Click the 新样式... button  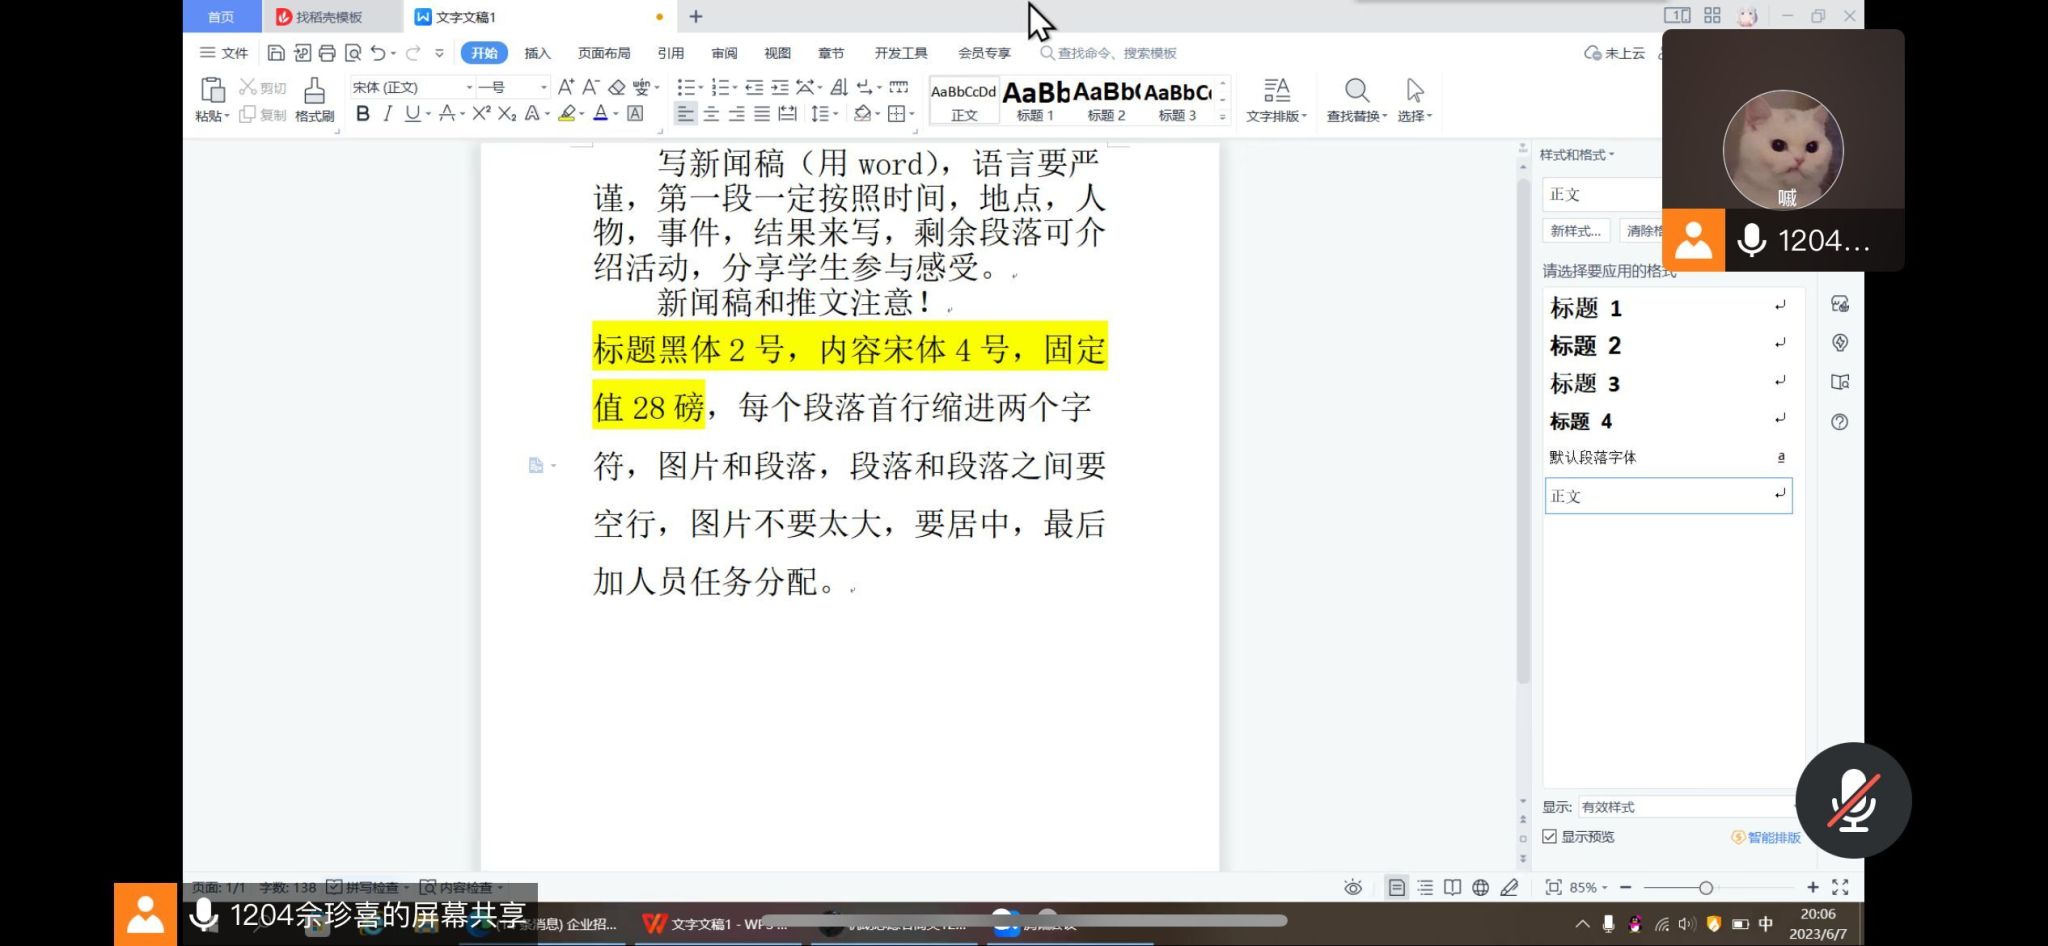tap(1576, 231)
